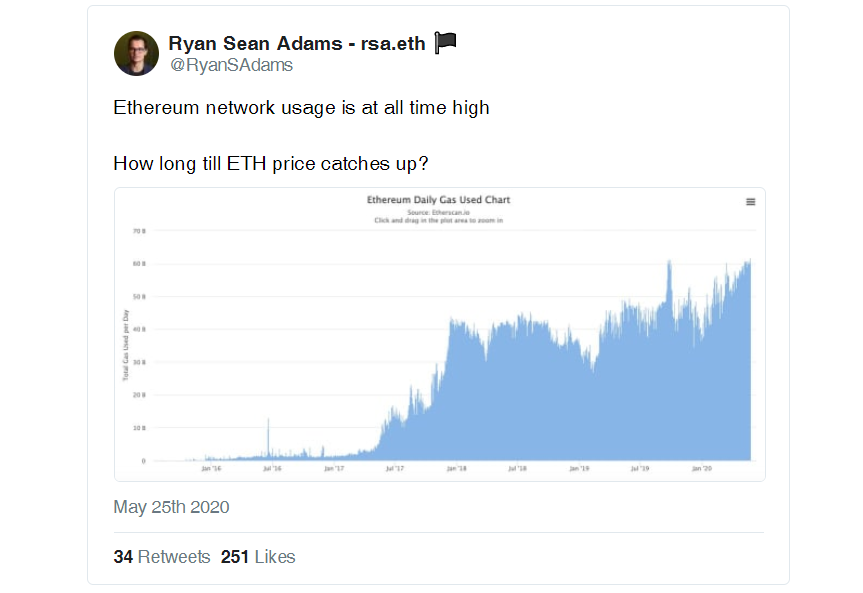Click Ryan Sean Adams profile avatar
The width and height of the screenshot is (863, 593).
click(x=136, y=52)
